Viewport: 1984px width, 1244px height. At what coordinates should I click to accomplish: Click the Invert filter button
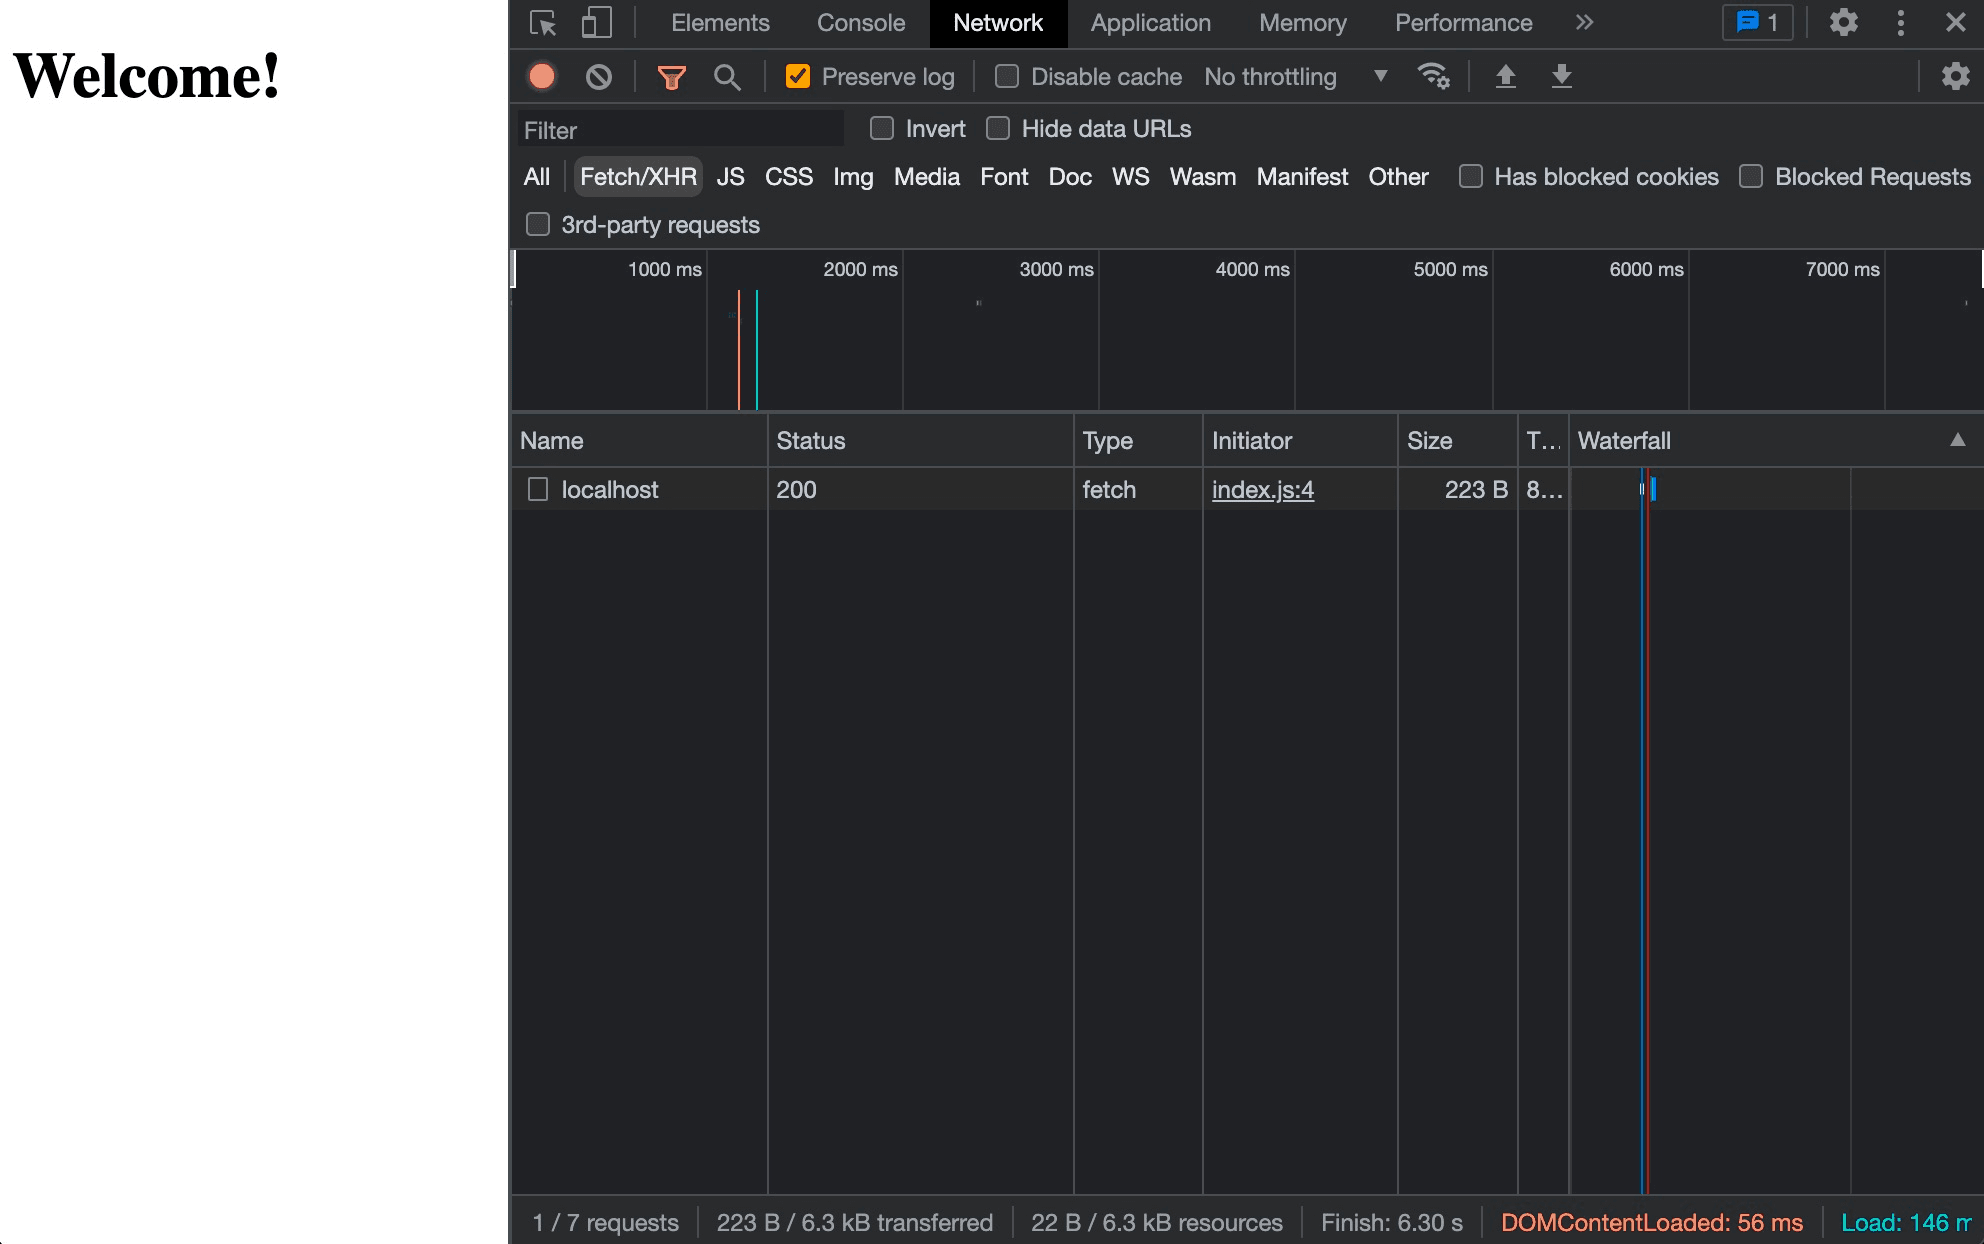click(x=880, y=129)
